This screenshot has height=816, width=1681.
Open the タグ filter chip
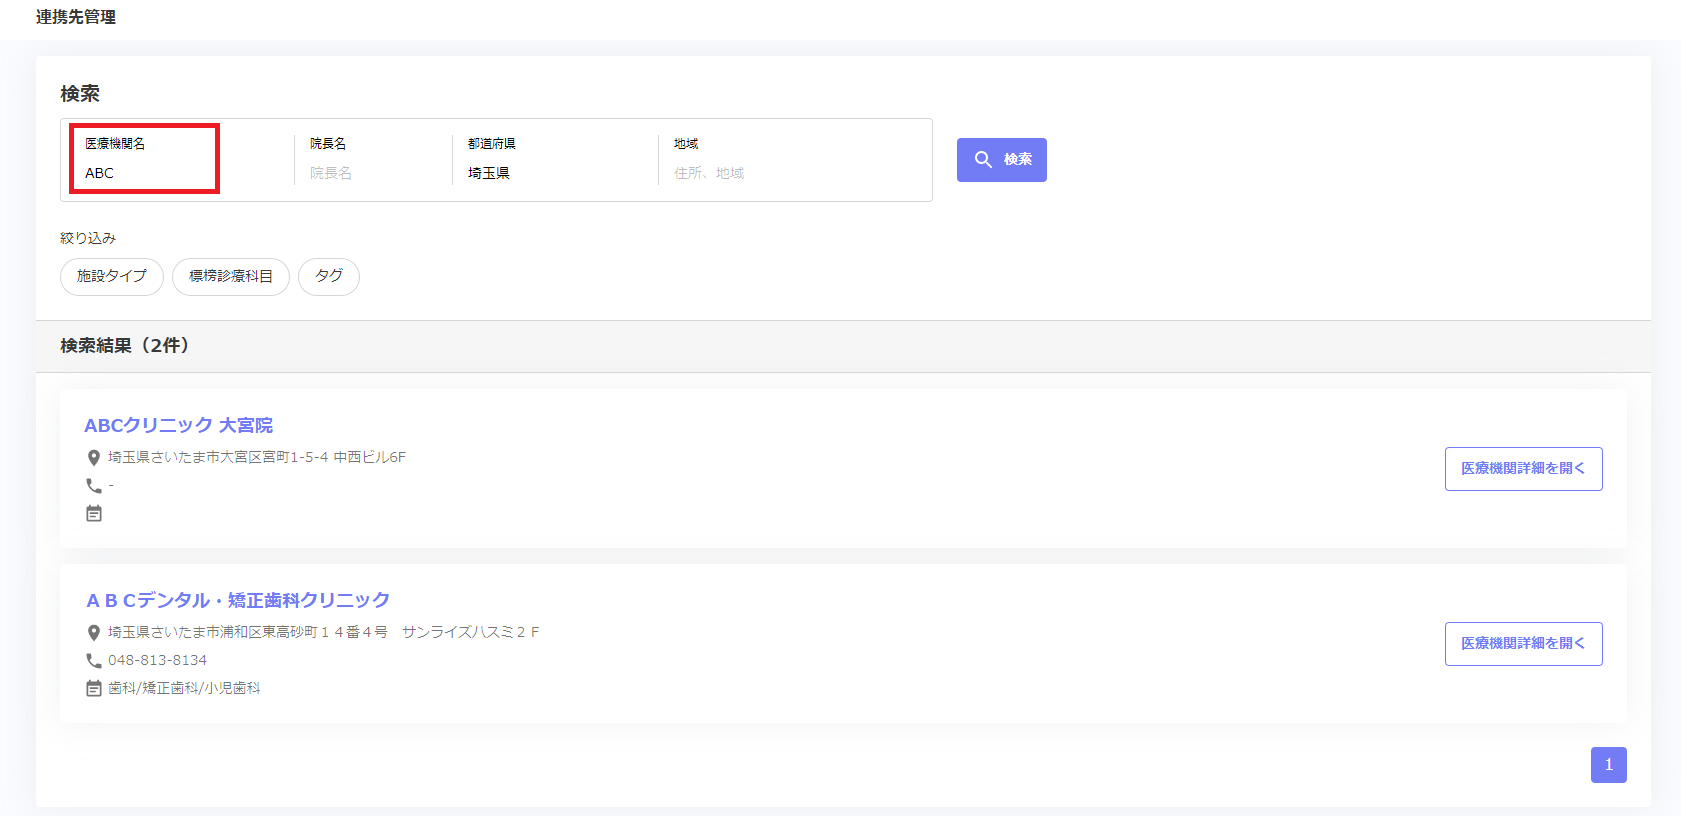pyautogui.click(x=329, y=276)
